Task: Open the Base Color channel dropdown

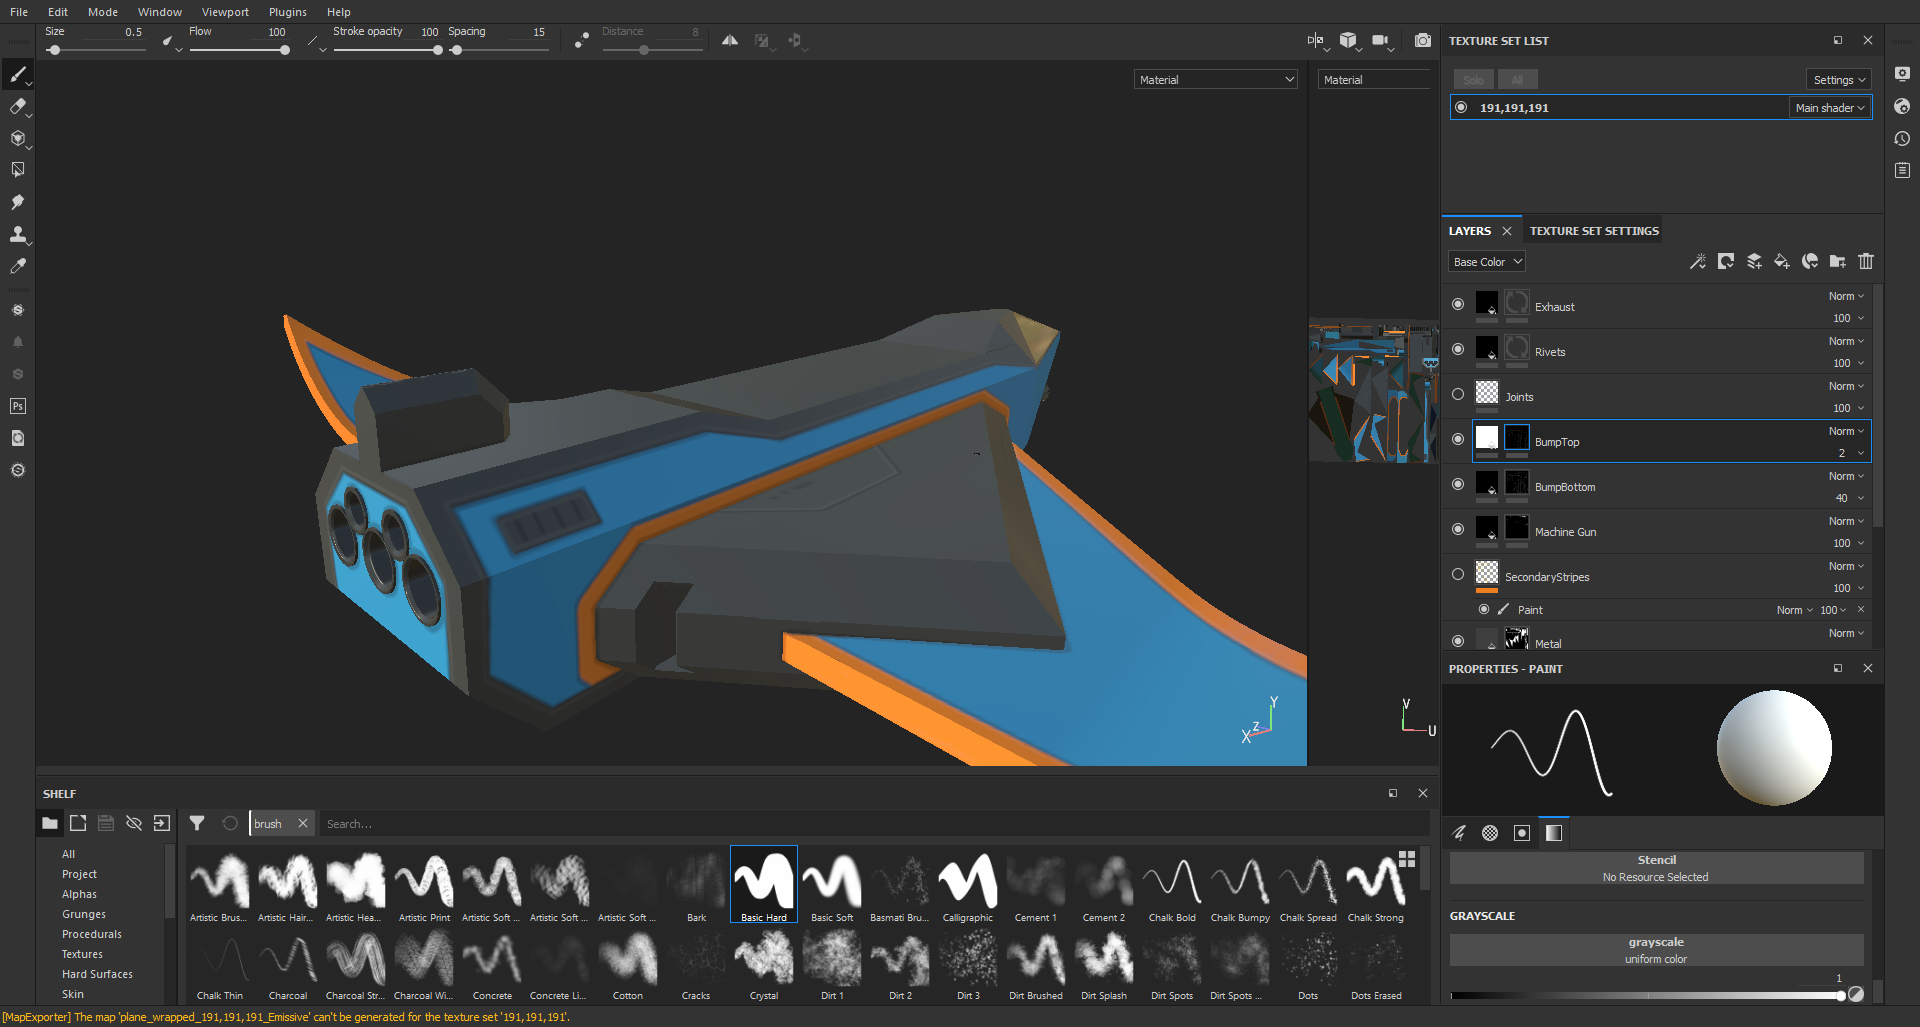Action: [1487, 262]
